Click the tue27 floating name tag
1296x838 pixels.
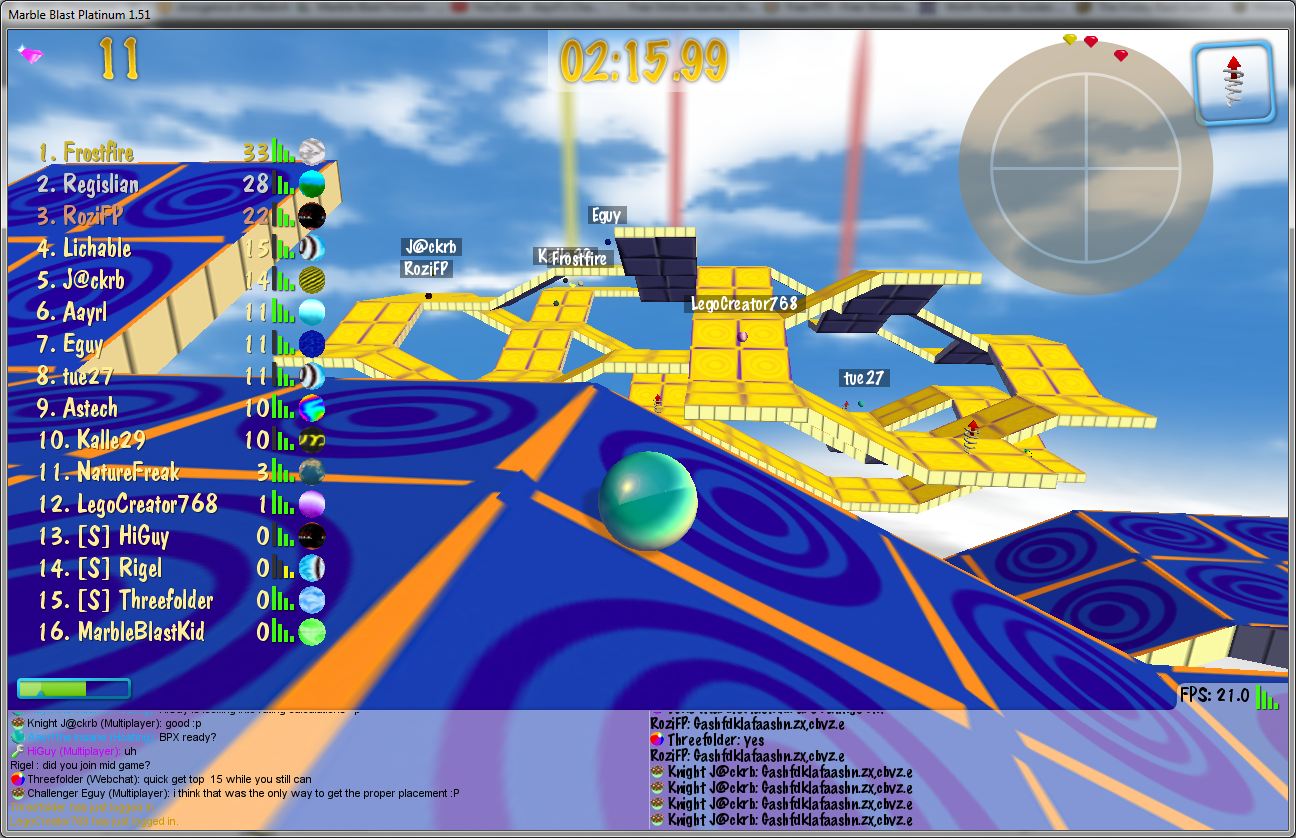(864, 378)
